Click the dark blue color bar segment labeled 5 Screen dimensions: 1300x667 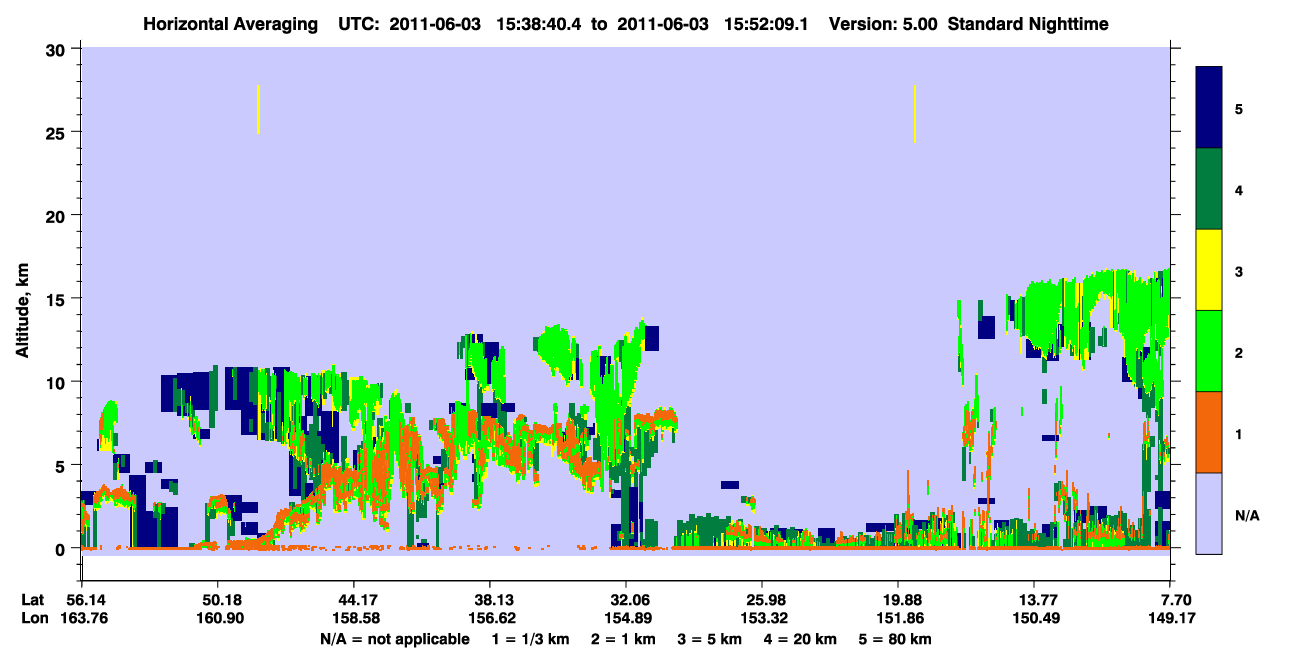click(x=1209, y=107)
